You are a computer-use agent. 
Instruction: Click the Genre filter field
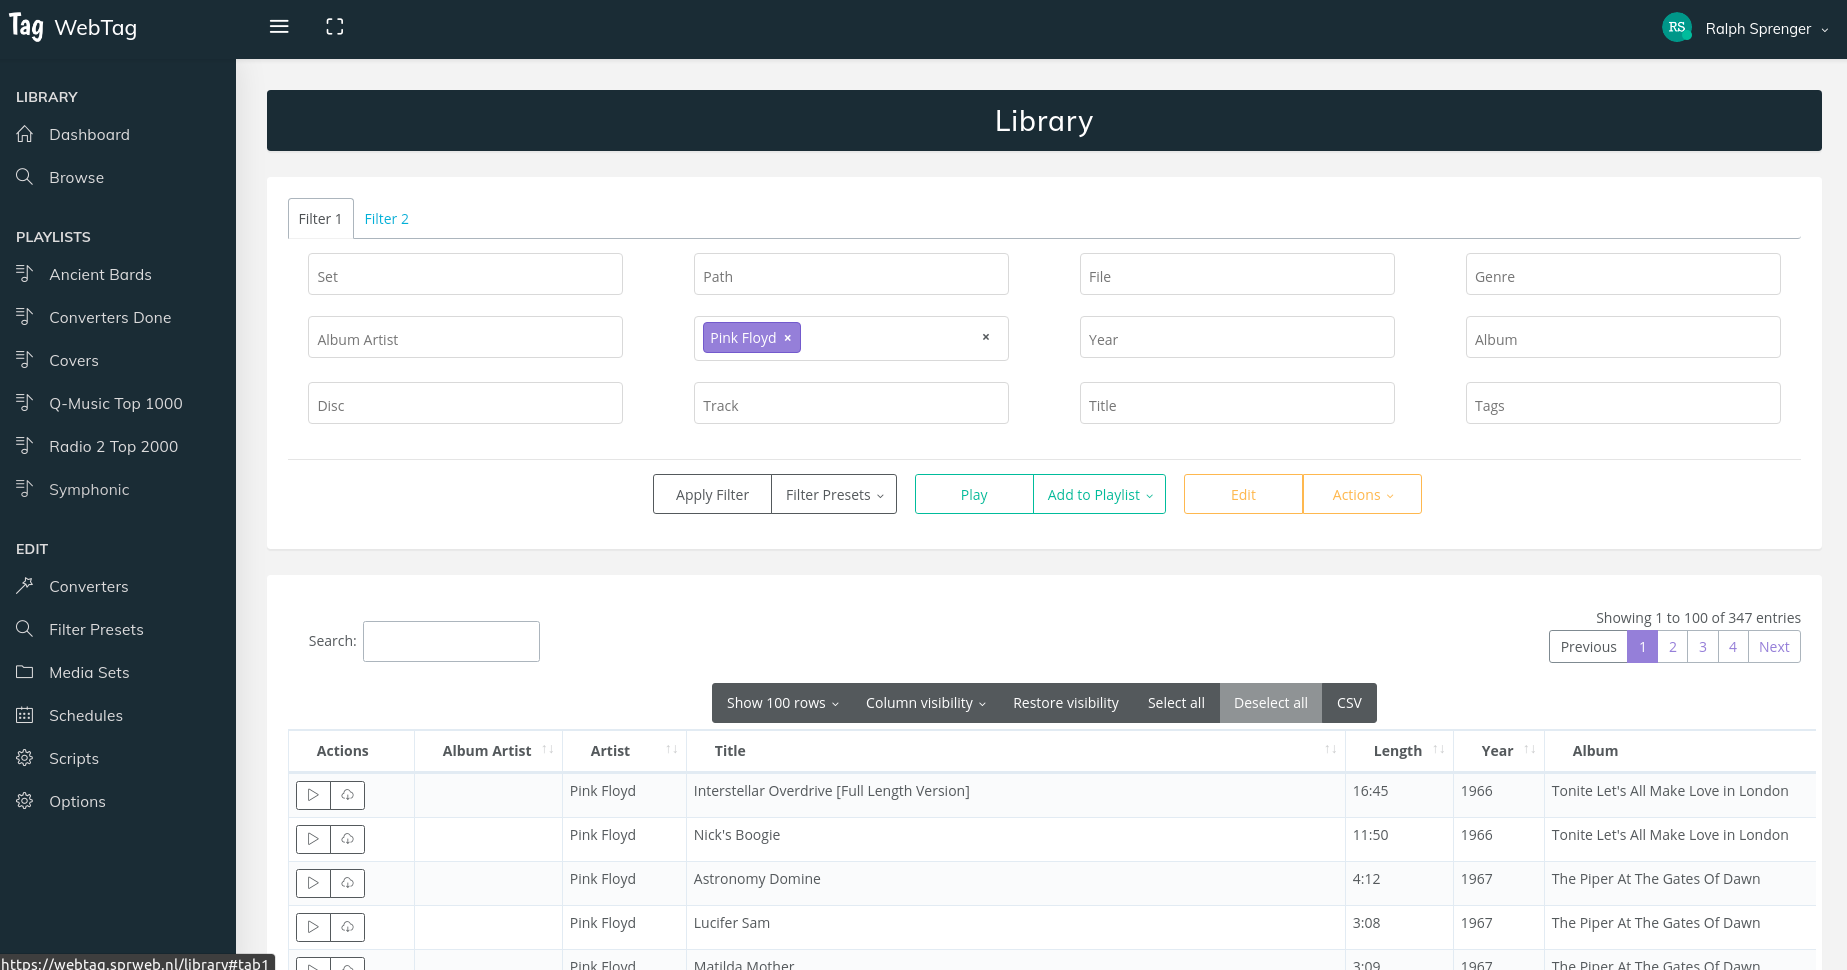(1623, 274)
